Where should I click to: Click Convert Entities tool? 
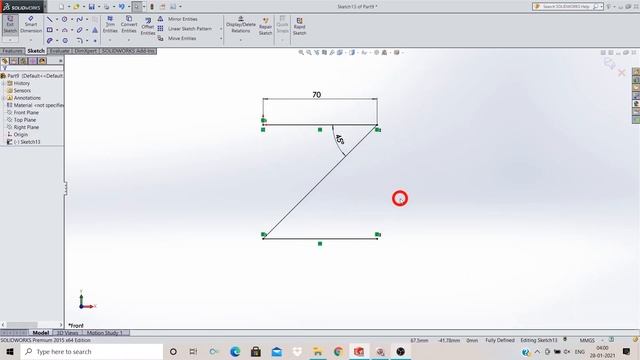pos(129,25)
